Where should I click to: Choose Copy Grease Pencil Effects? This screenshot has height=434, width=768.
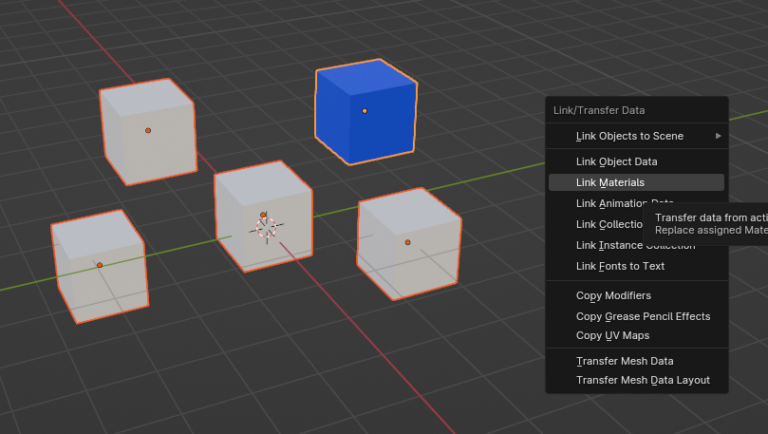(x=643, y=316)
